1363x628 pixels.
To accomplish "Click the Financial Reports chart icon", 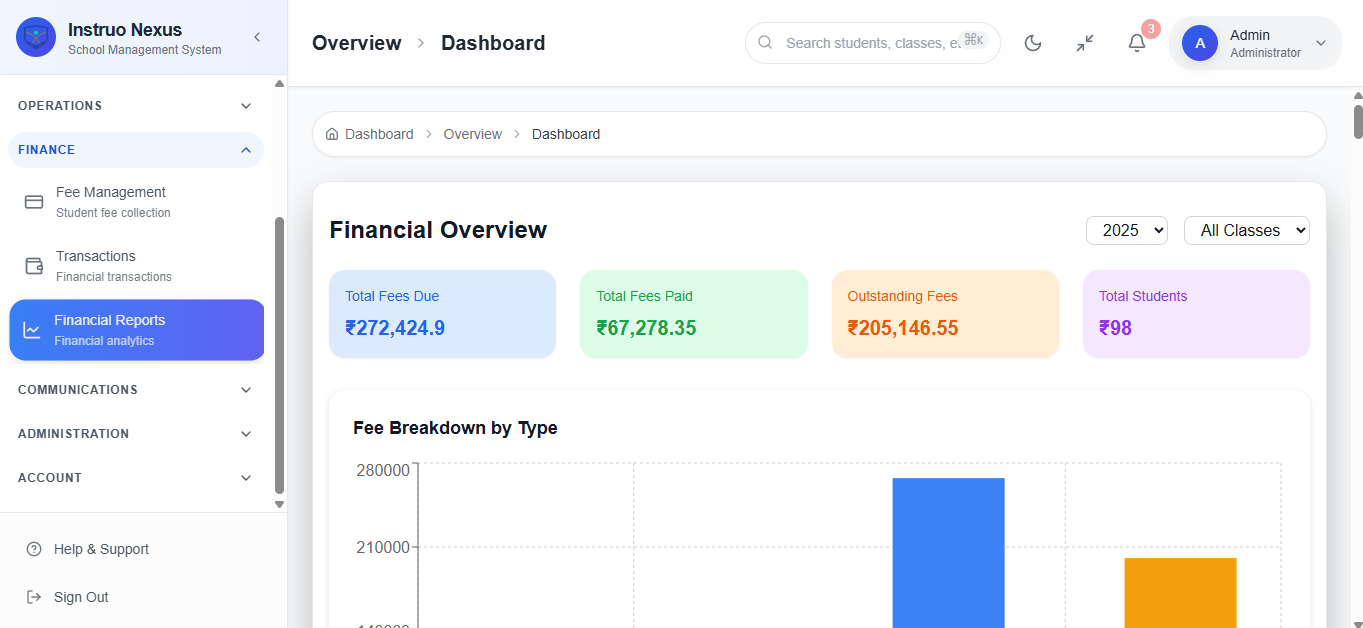I will (x=32, y=330).
